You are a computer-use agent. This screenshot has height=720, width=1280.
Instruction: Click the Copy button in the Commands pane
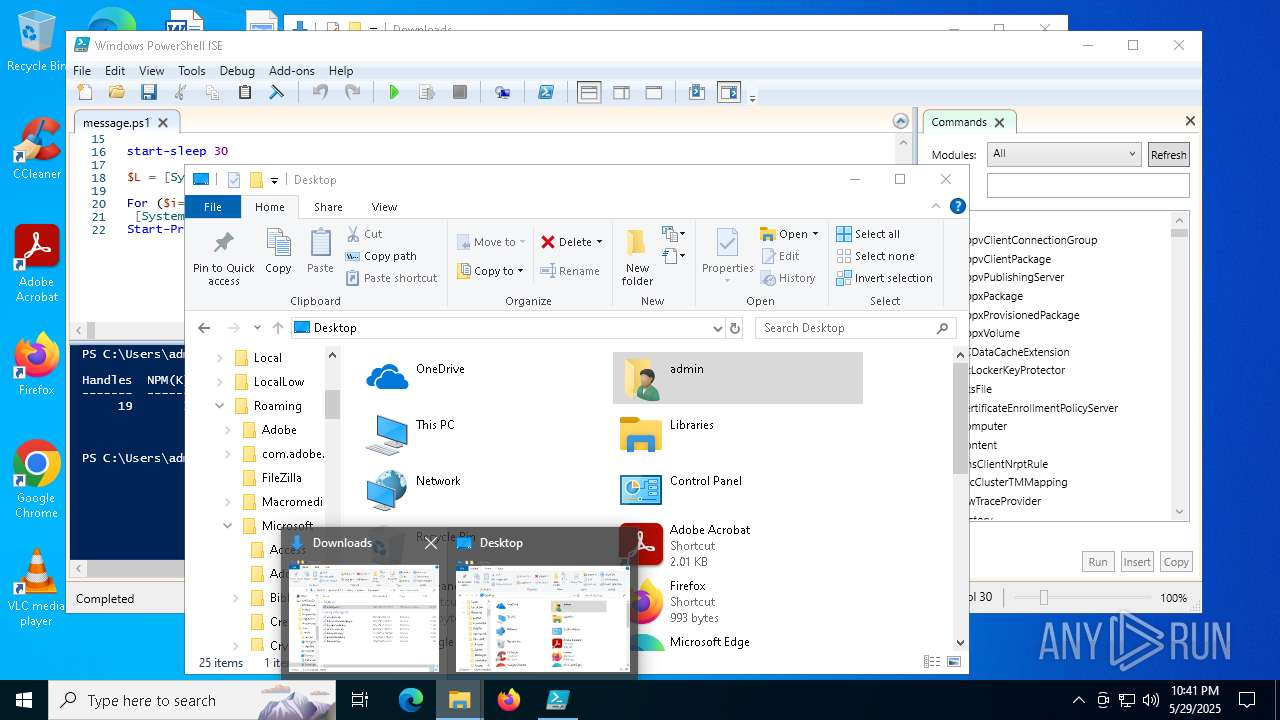(1176, 562)
